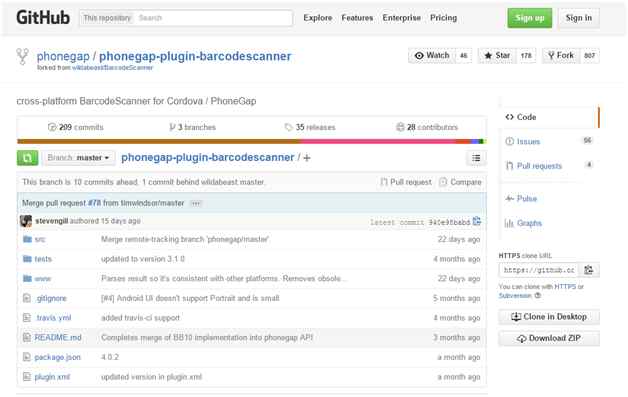View the forks count 307
This screenshot has width=628, height=397.
(x=589, y=55)
